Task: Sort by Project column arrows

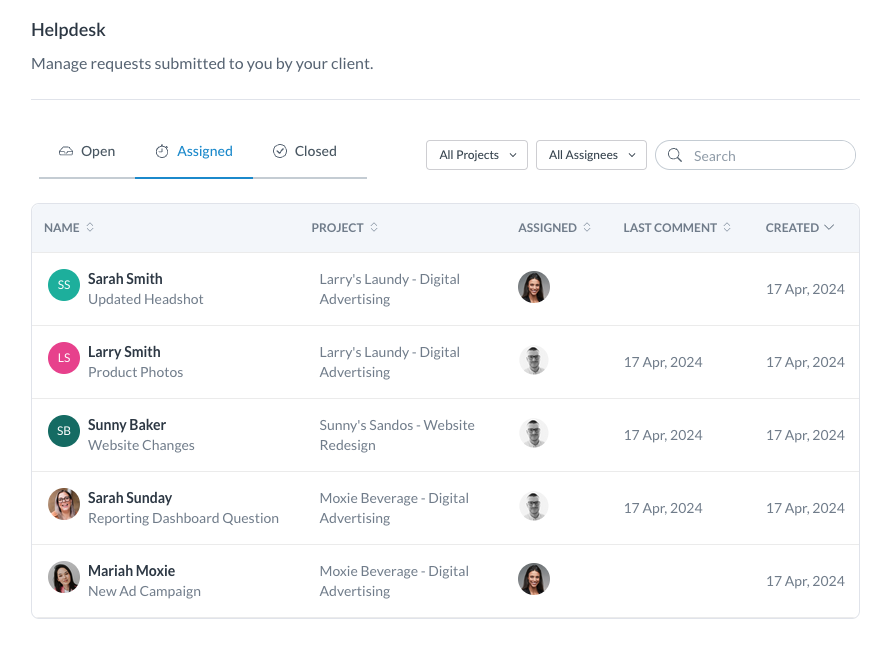Action: (374, 227)
